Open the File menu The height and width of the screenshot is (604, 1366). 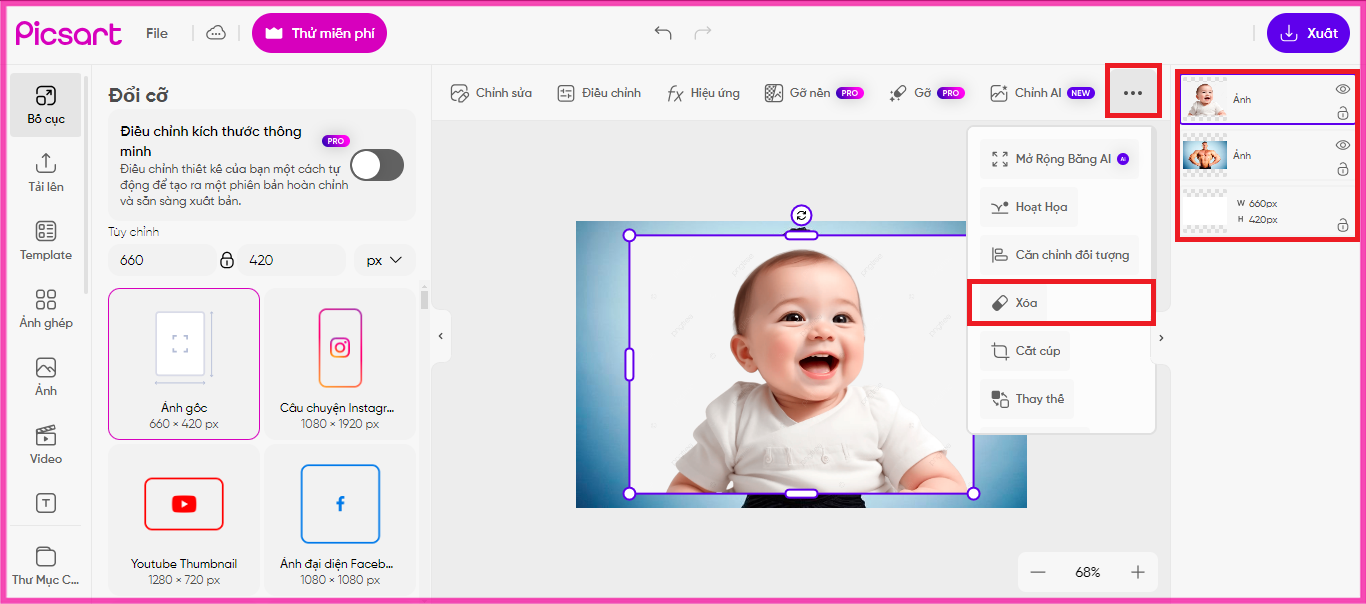(x=157, y=33)
